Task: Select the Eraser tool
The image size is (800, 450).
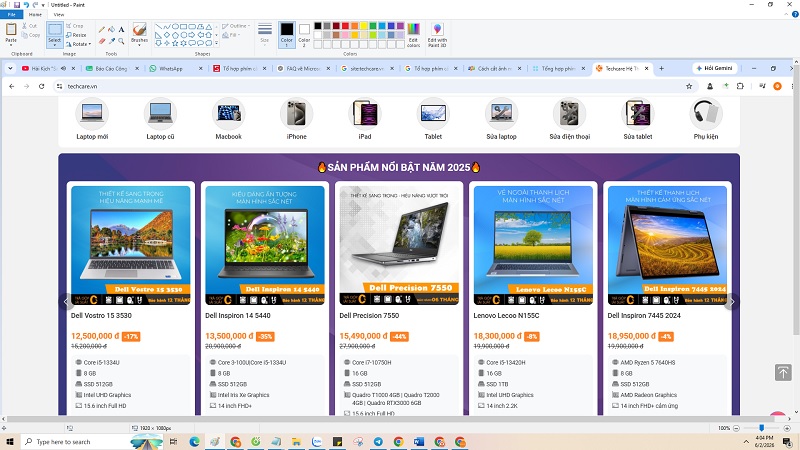Action: click(x=102, y=41)
